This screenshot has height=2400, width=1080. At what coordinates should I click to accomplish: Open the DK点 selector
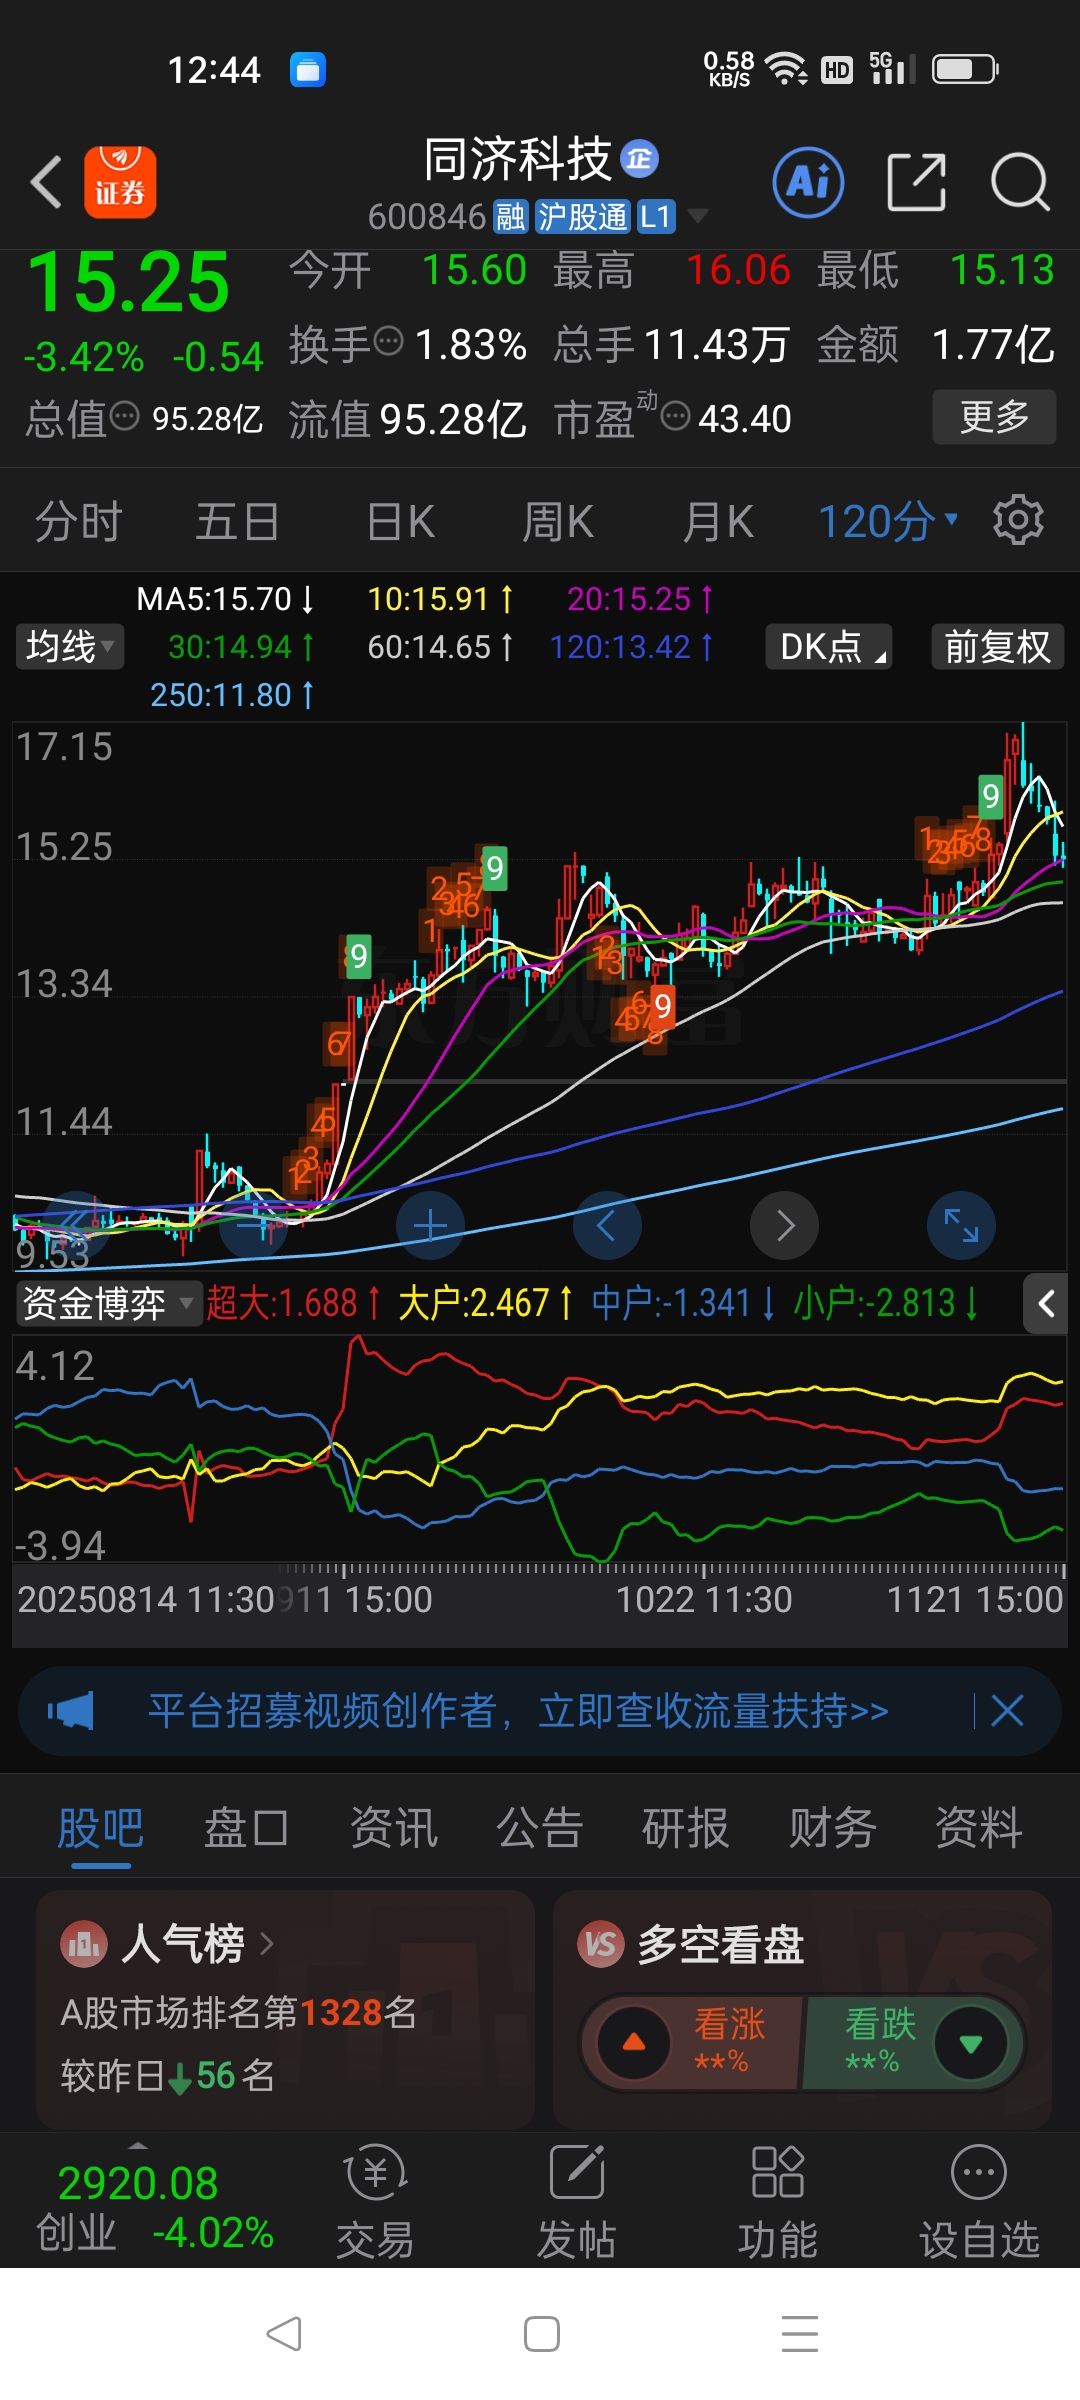828,646
